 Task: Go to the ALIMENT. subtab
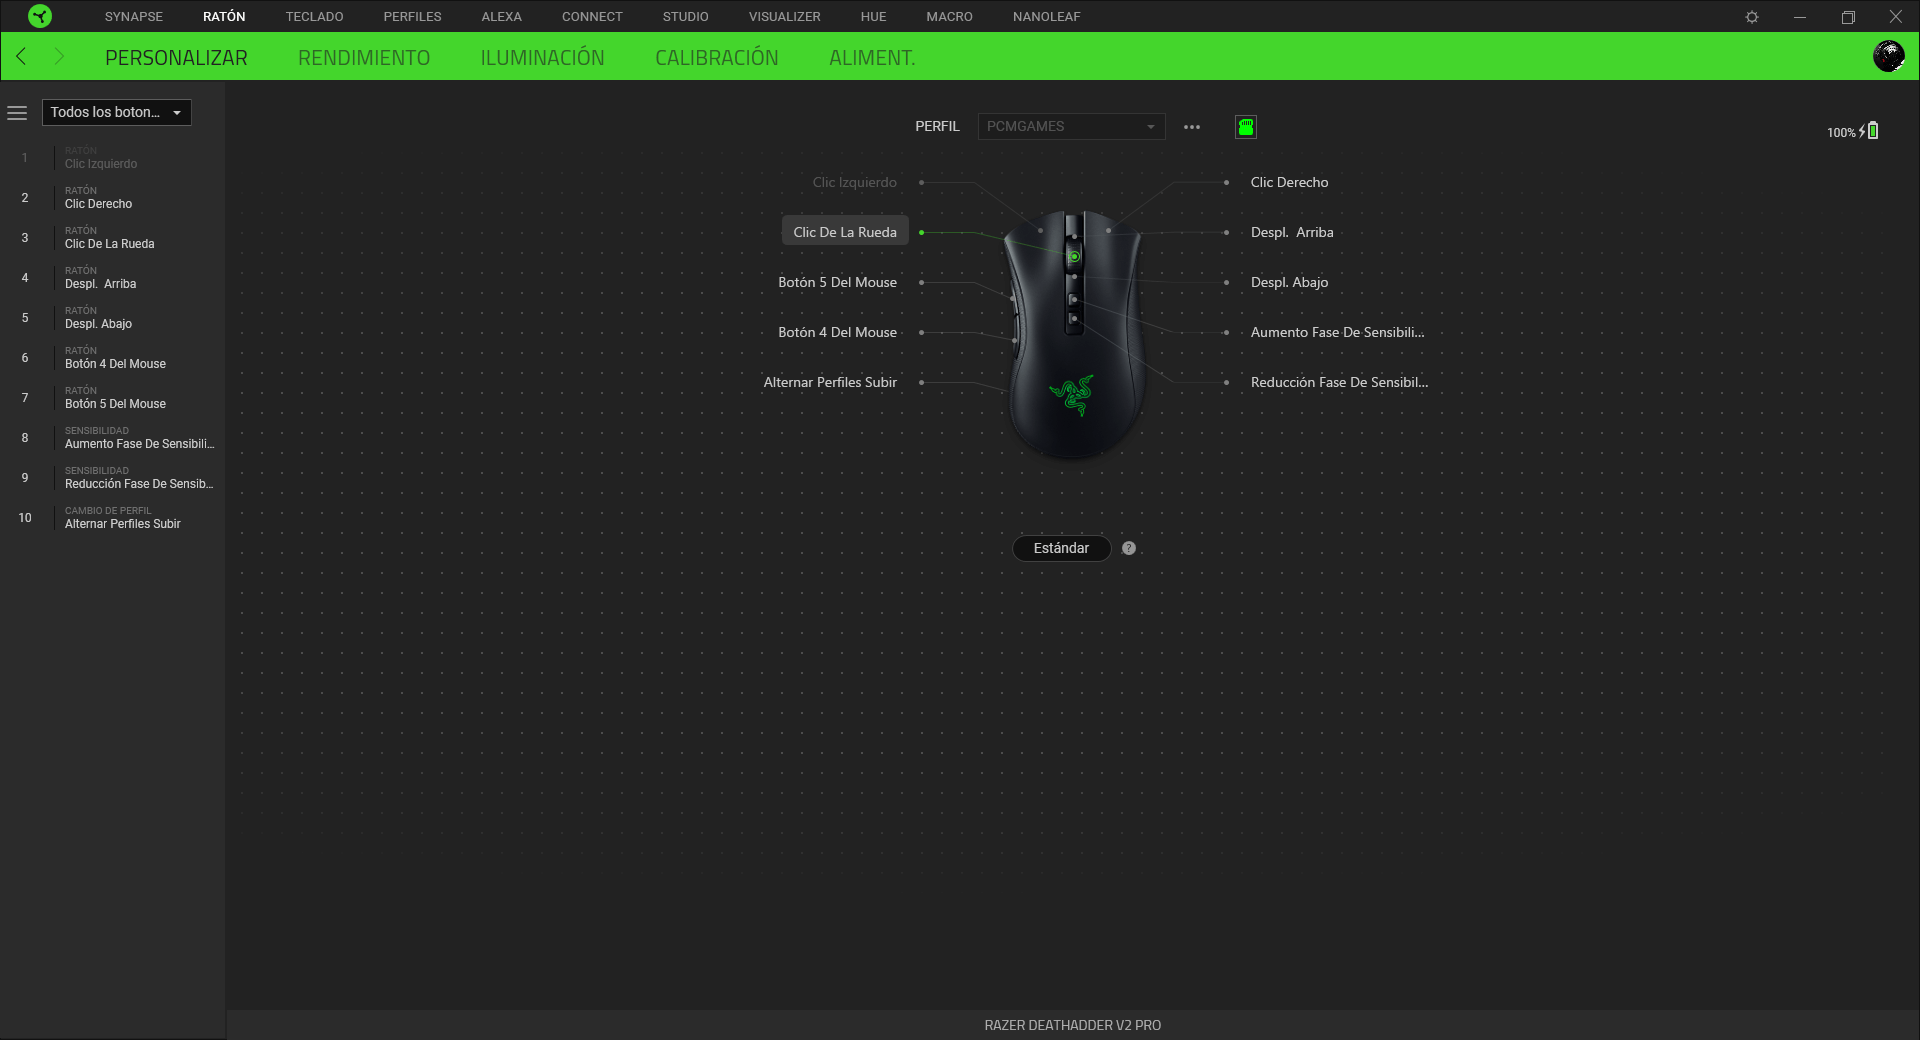(872, 58)
